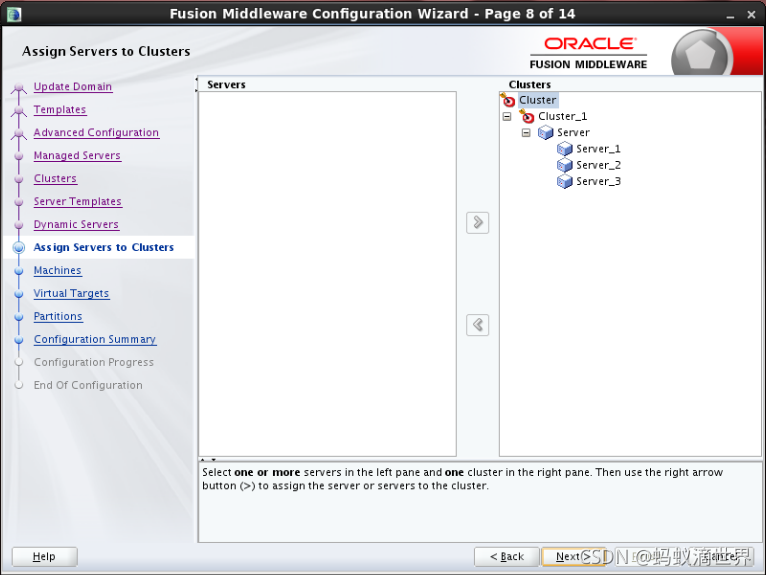Screen dimensions: 766x575
Task: Jump to the Managed Servers step
Action: pyautogui.click(x=77, y=155)
